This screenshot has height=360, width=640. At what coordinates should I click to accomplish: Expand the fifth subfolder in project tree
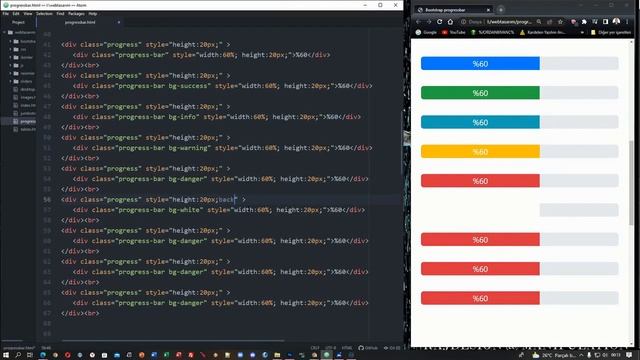pos(11,73)
